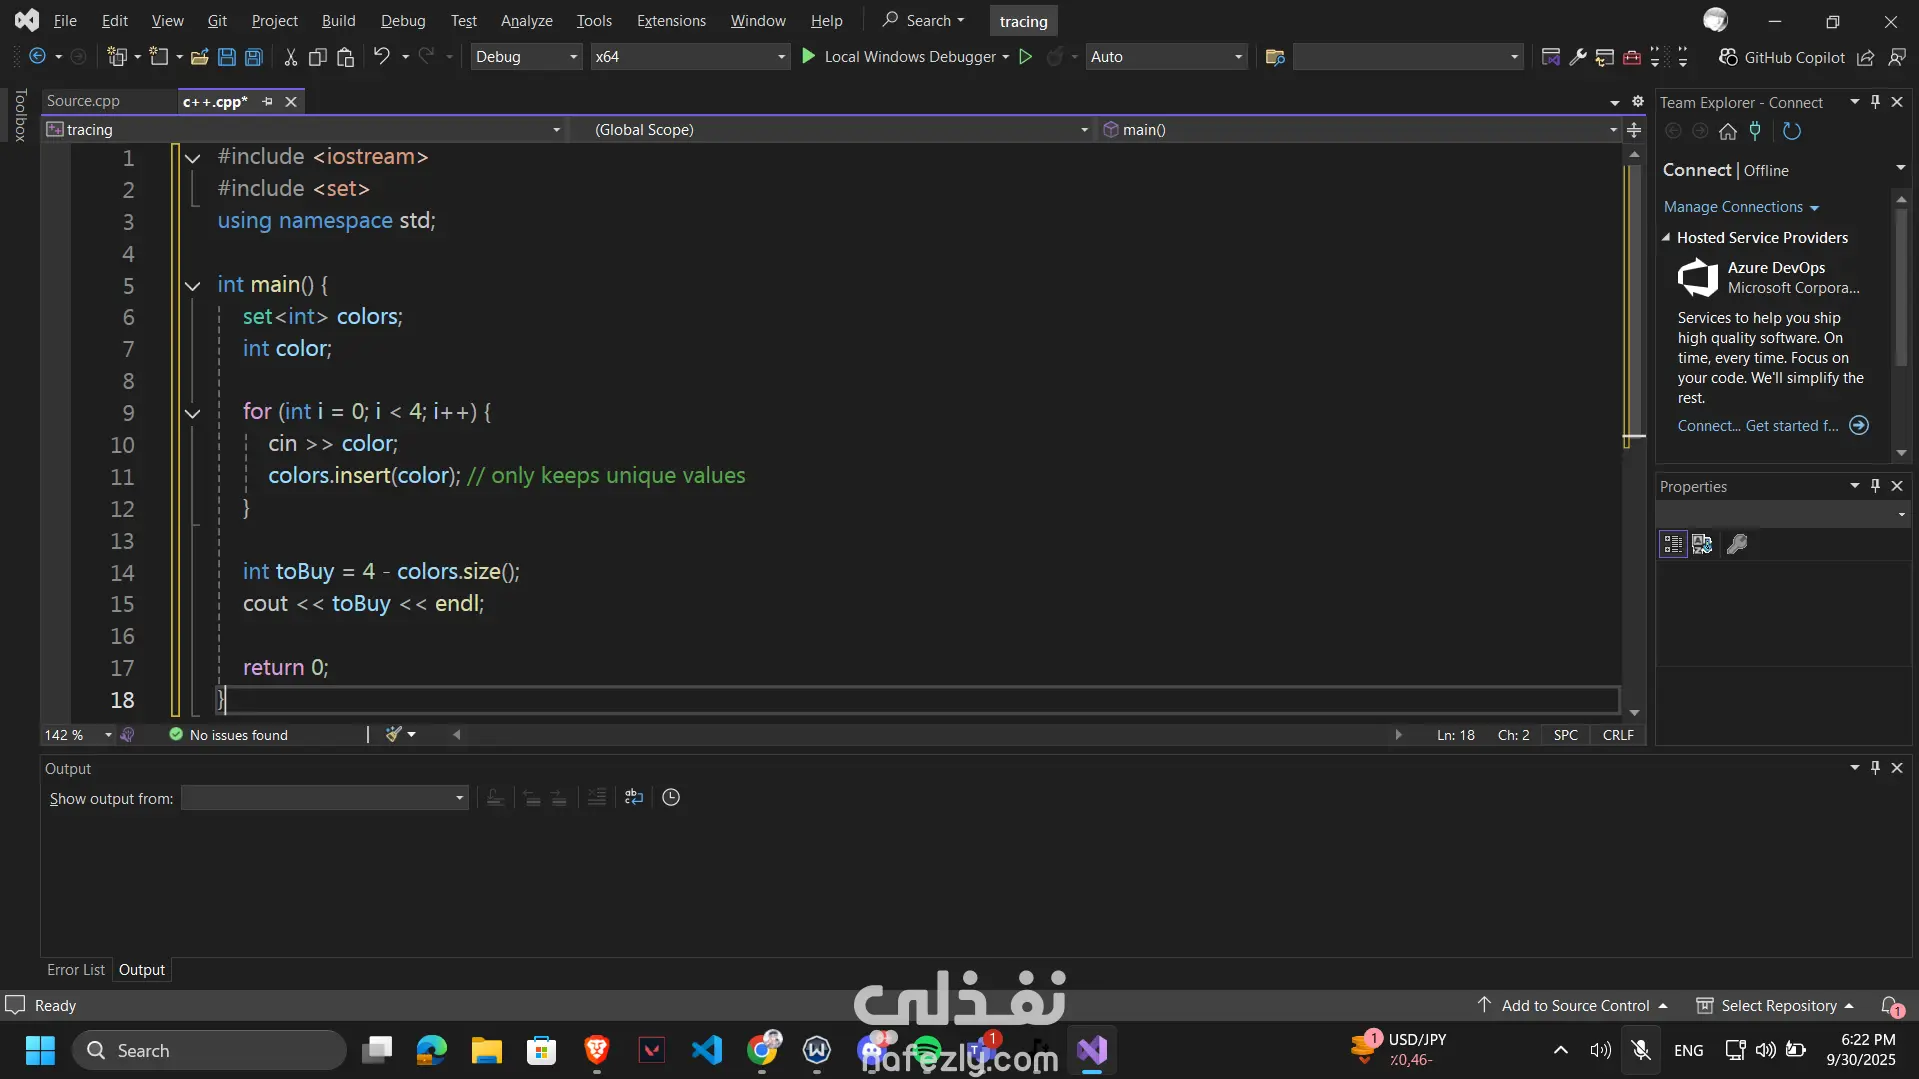
Task: Open the main() member dropdown
Action: coord(1360,130)
